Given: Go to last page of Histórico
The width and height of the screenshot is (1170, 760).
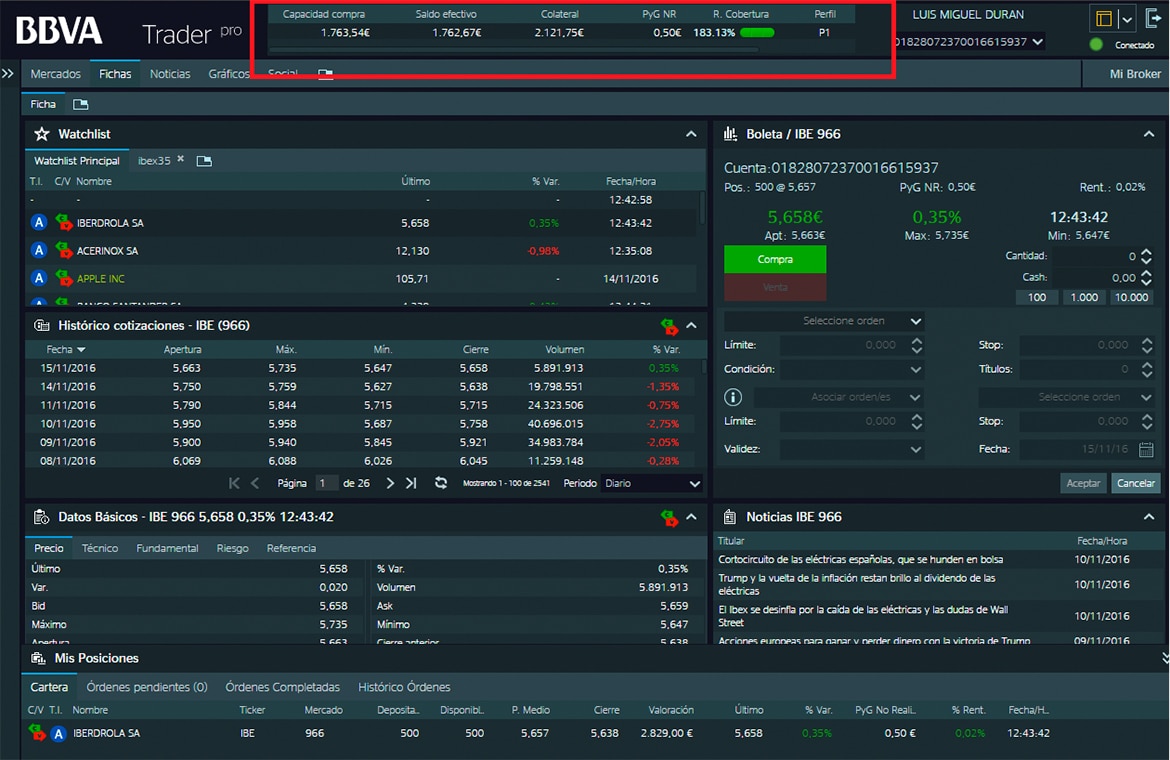Looking at the screenshot, I should [411, 483].
